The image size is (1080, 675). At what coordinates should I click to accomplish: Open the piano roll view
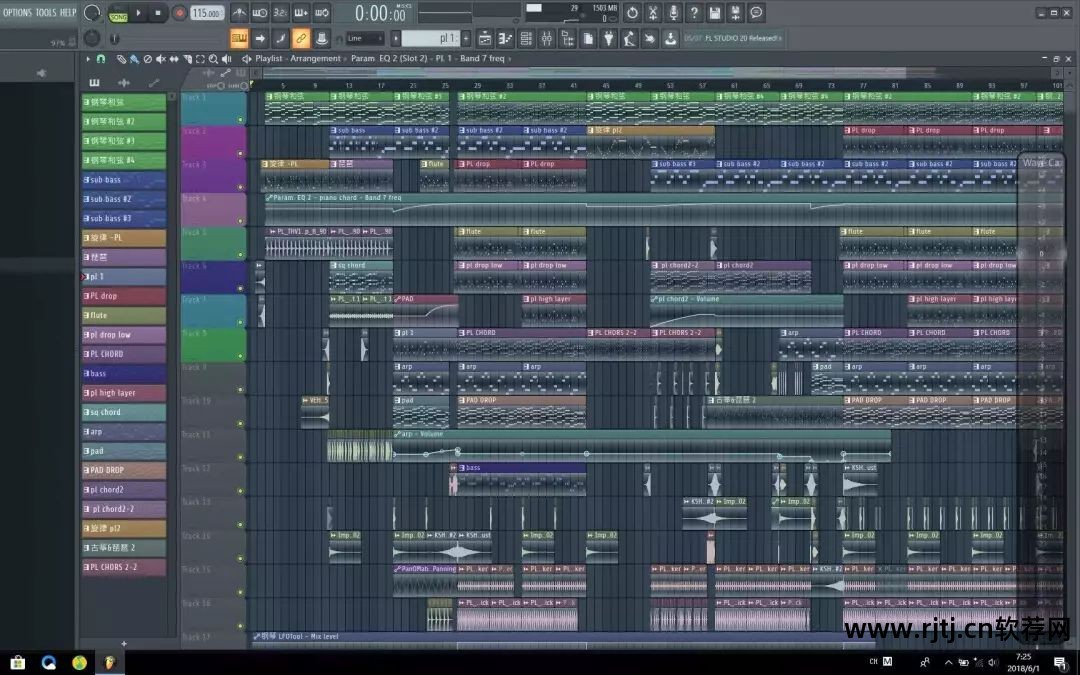[x=506, y=39]
